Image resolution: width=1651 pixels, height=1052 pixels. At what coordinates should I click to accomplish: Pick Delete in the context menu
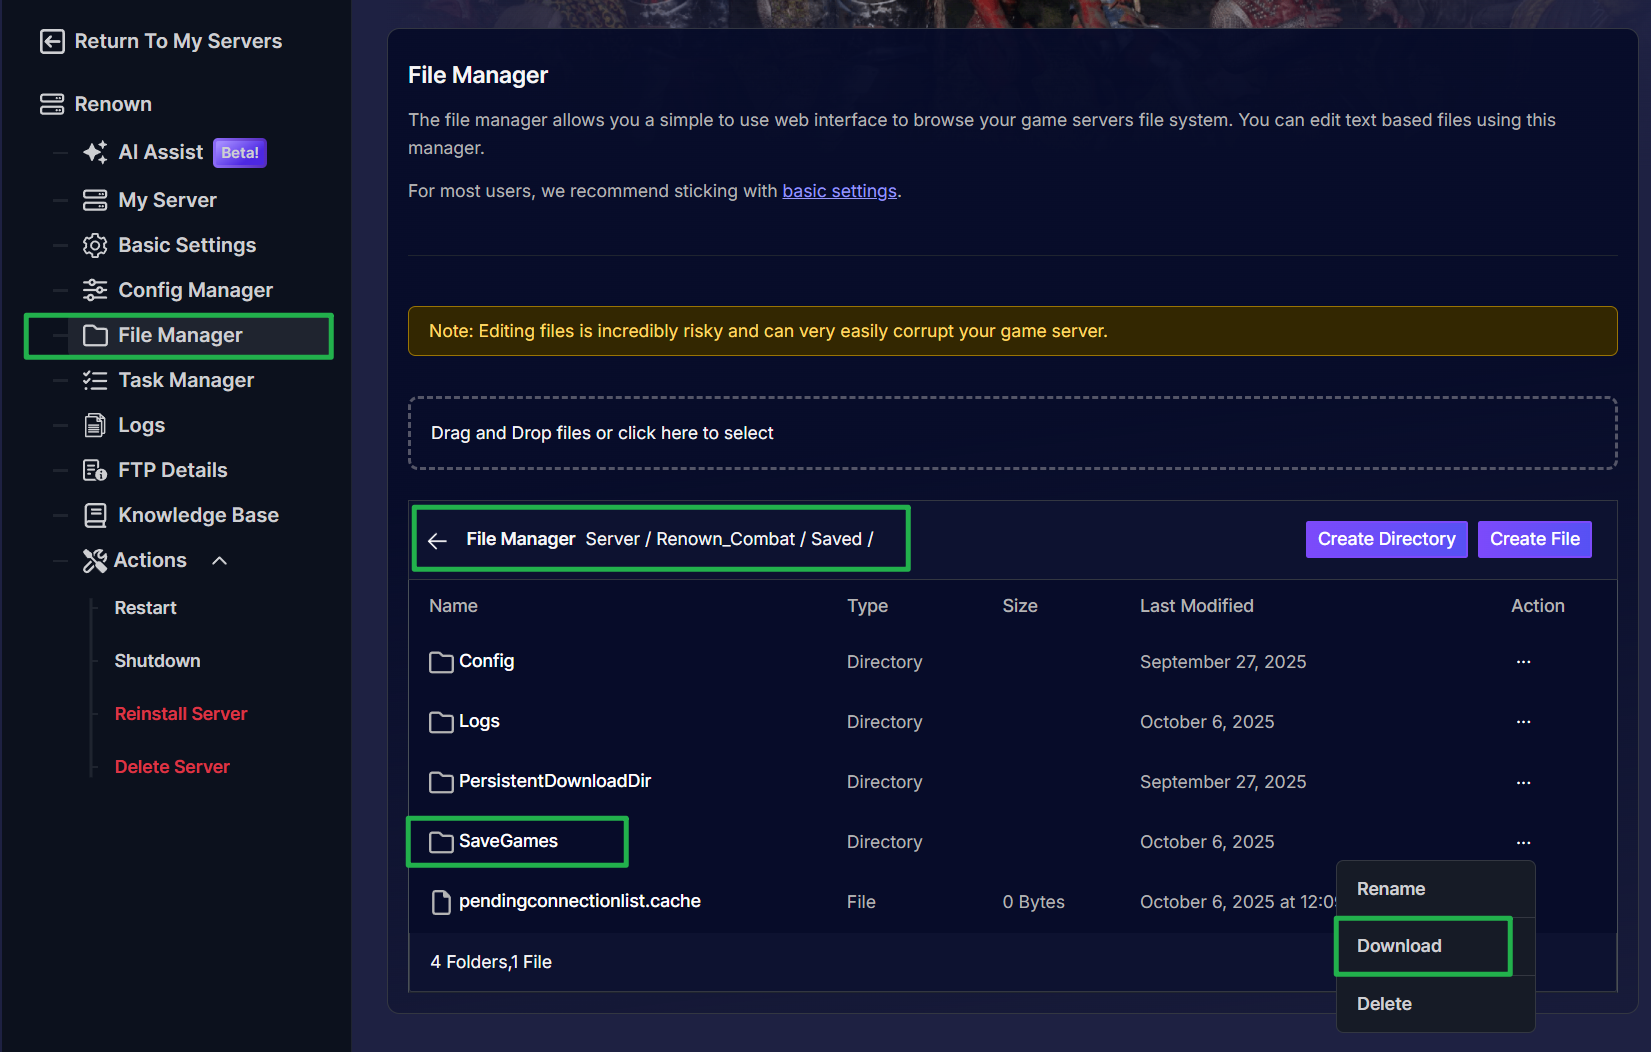[1384, 1004]
